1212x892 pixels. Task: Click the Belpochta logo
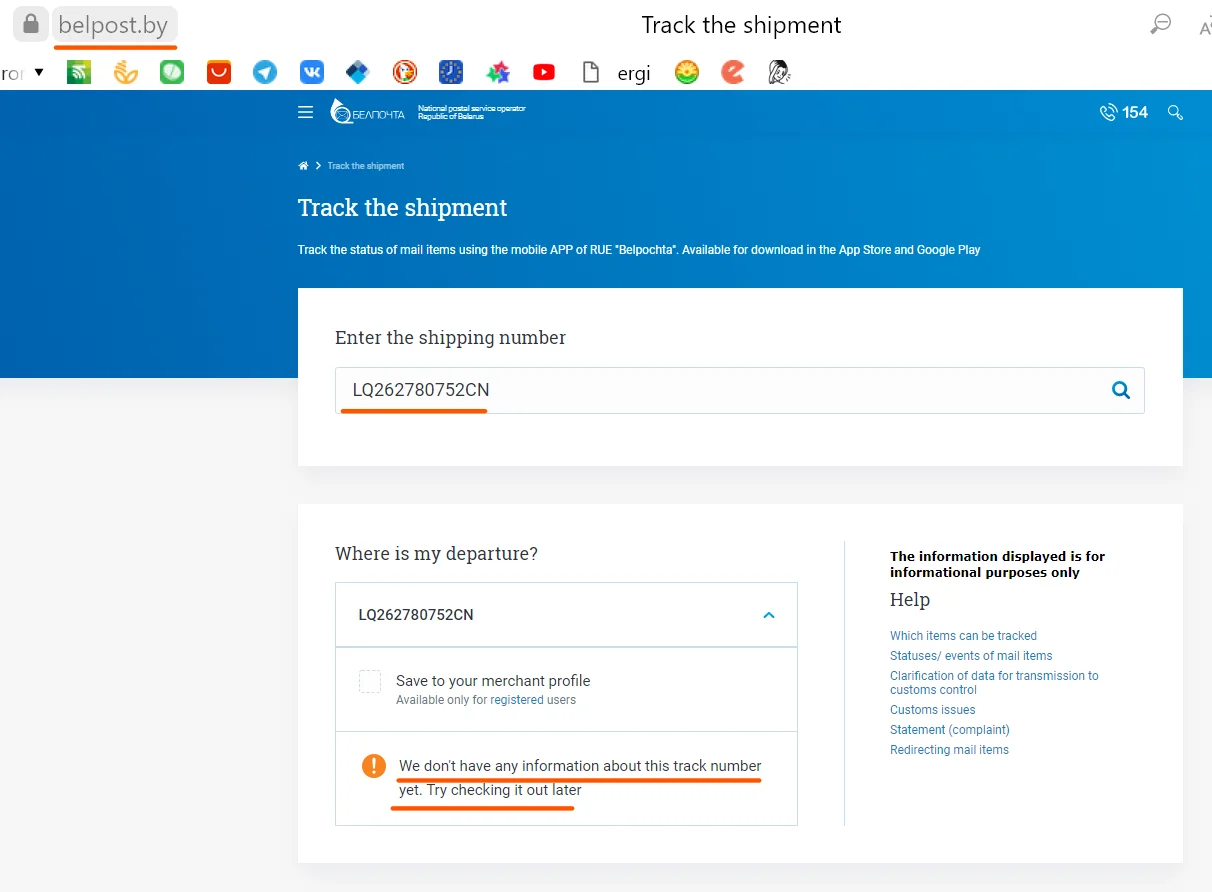click(x=367, y=112)
